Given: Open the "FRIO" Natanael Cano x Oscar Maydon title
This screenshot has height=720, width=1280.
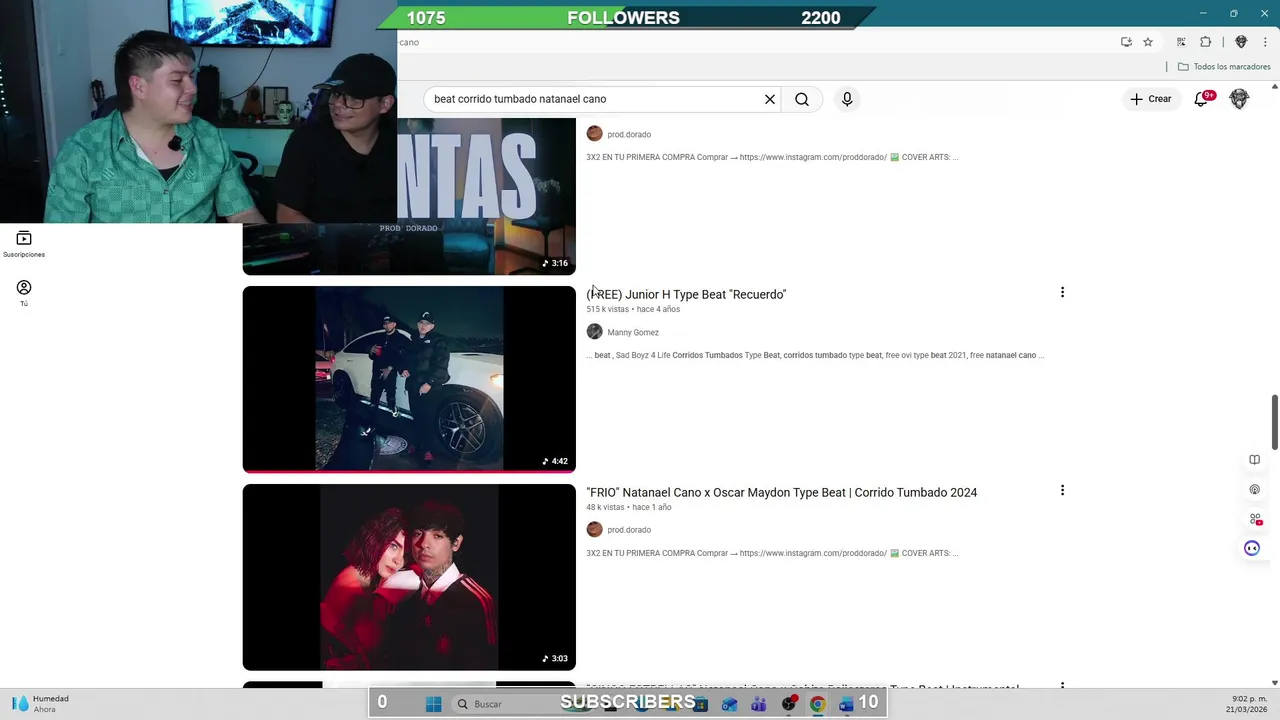Looking at the screenshot, I should coord(782,492).
